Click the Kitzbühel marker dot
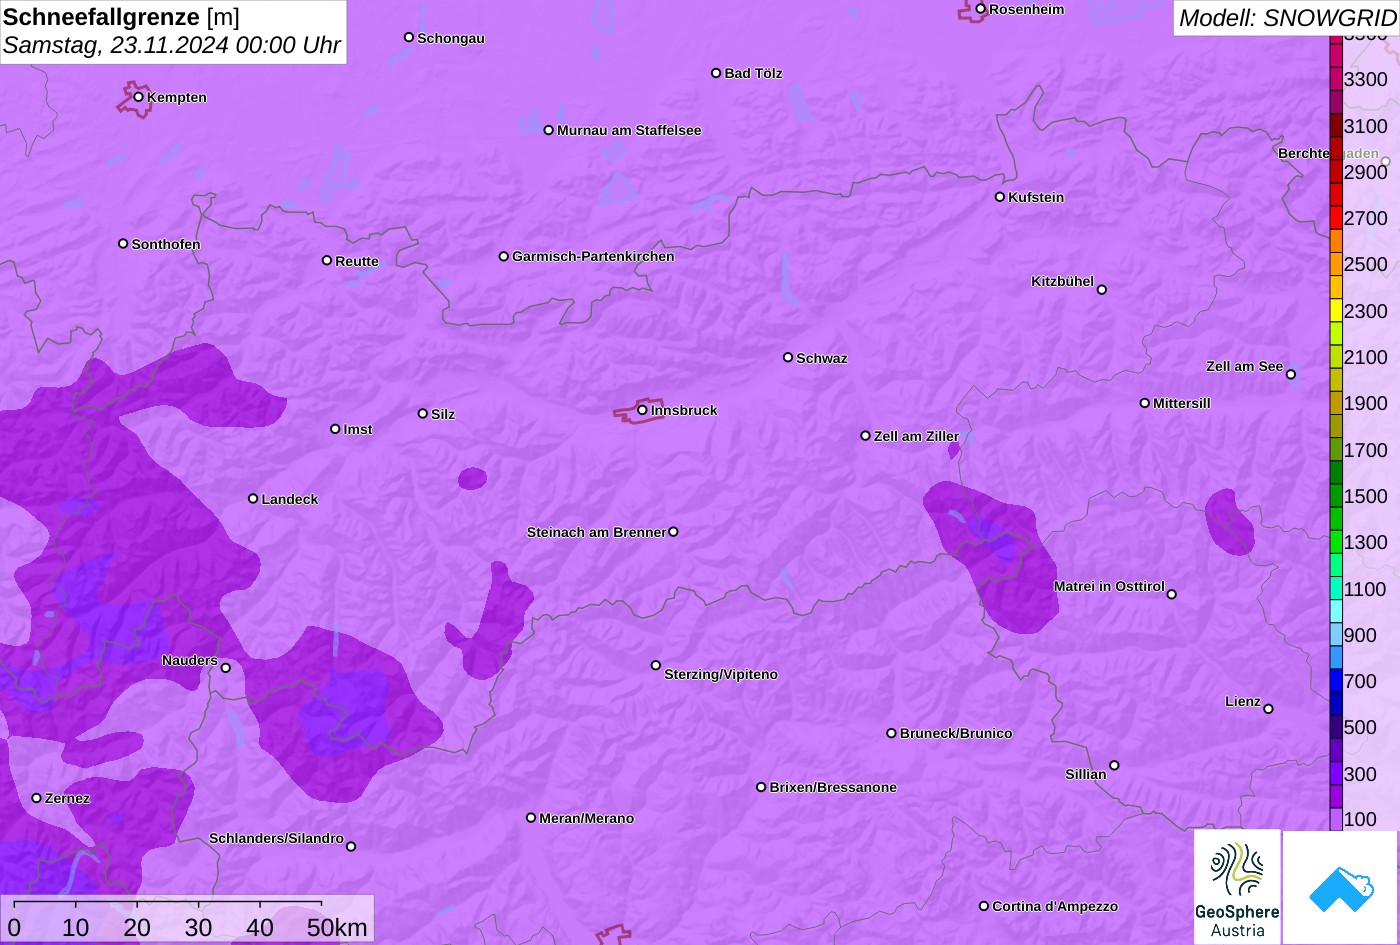This screenshot has height=945, width=1400. [x=1102, y=290]
